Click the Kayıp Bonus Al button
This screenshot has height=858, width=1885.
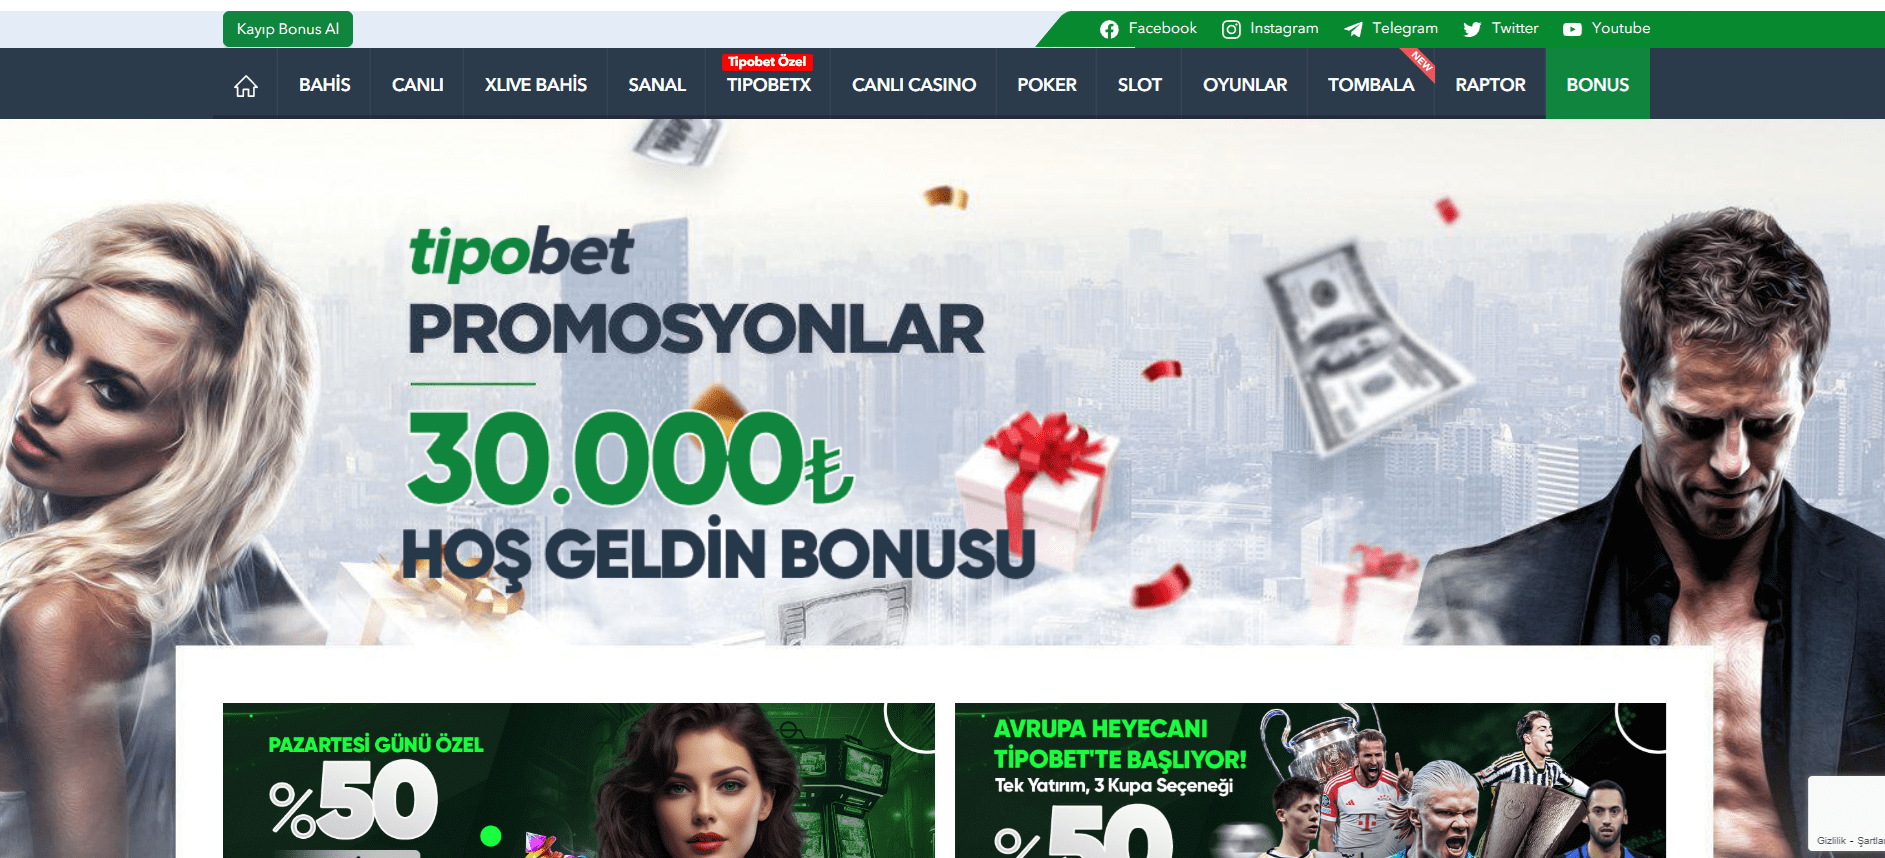pos(288,29)
